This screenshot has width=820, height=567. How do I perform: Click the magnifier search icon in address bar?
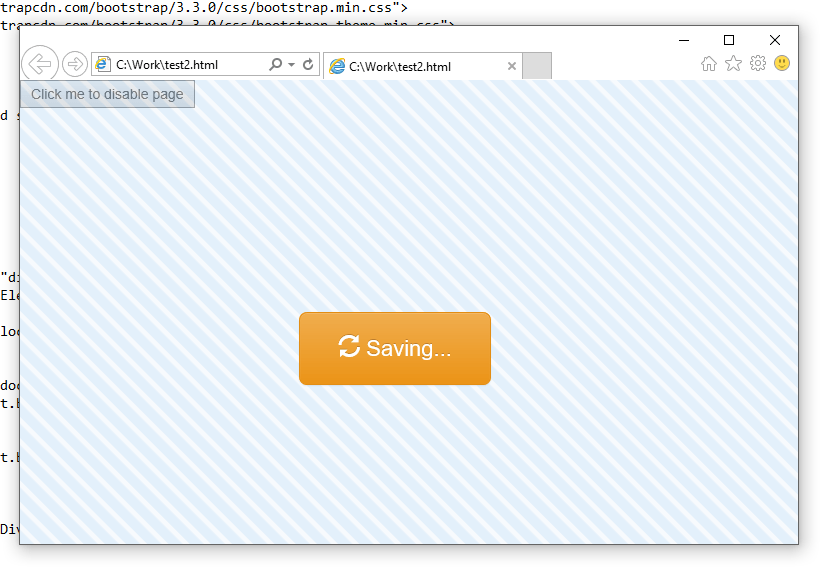click(x=276, y=65)
